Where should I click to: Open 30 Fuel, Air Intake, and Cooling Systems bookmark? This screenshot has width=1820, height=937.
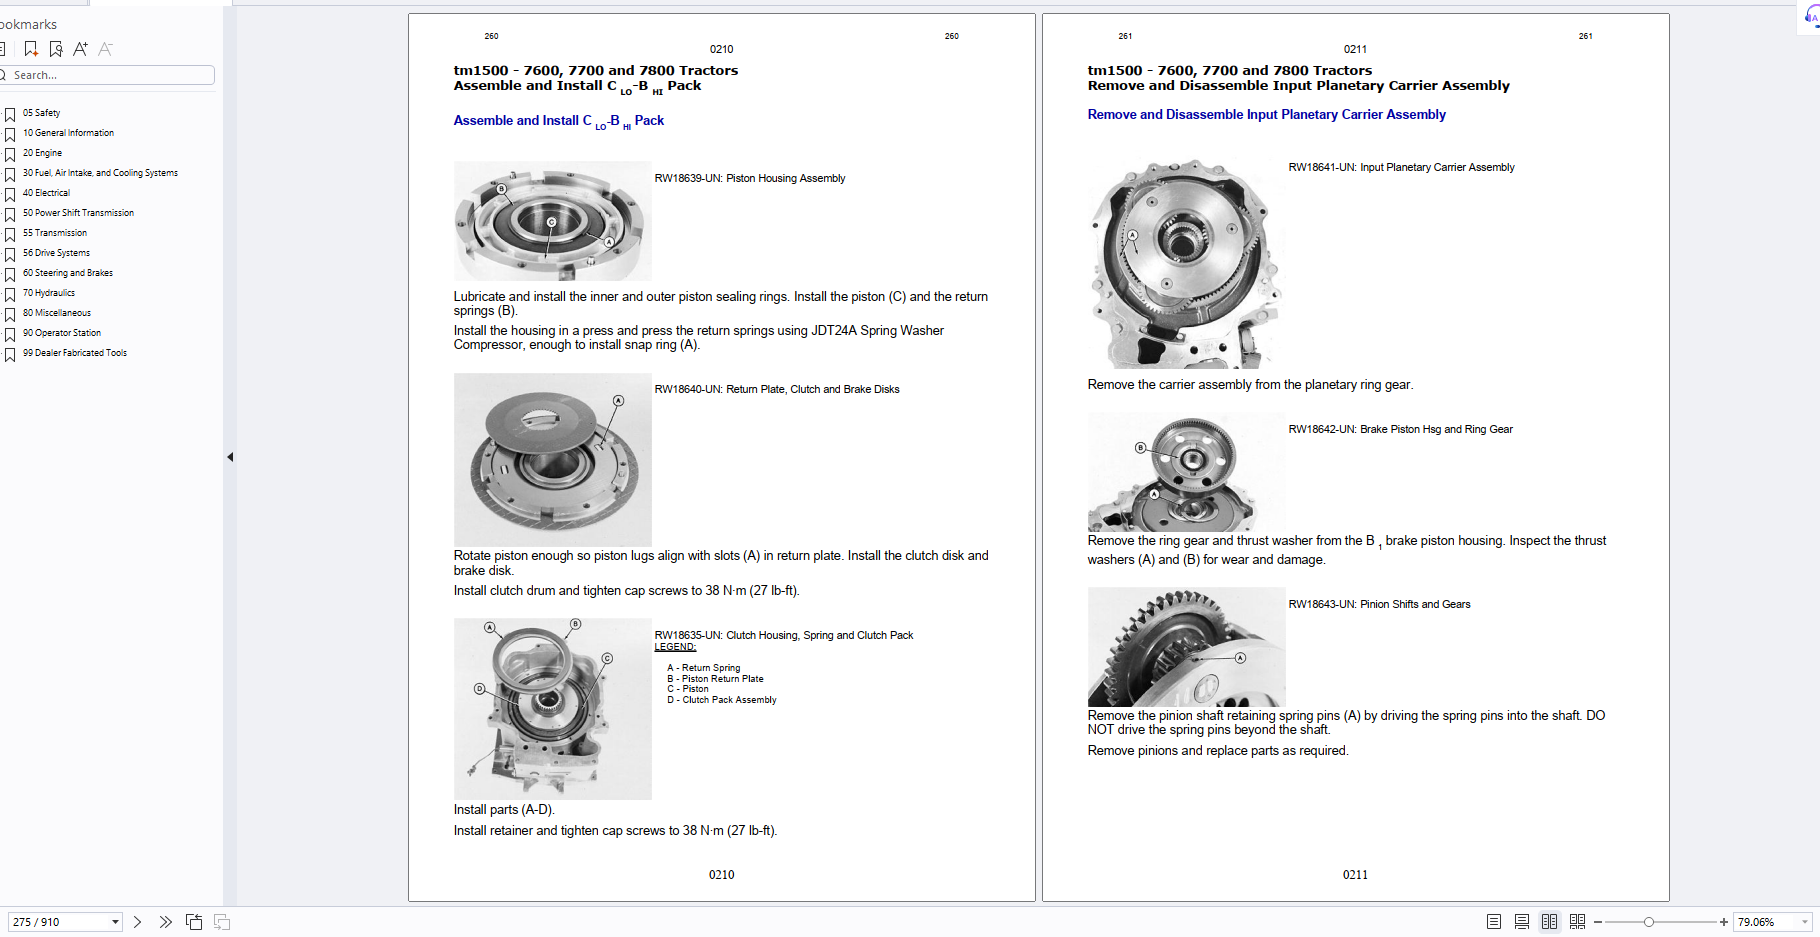pyautogui.click(x=100, y=173)
